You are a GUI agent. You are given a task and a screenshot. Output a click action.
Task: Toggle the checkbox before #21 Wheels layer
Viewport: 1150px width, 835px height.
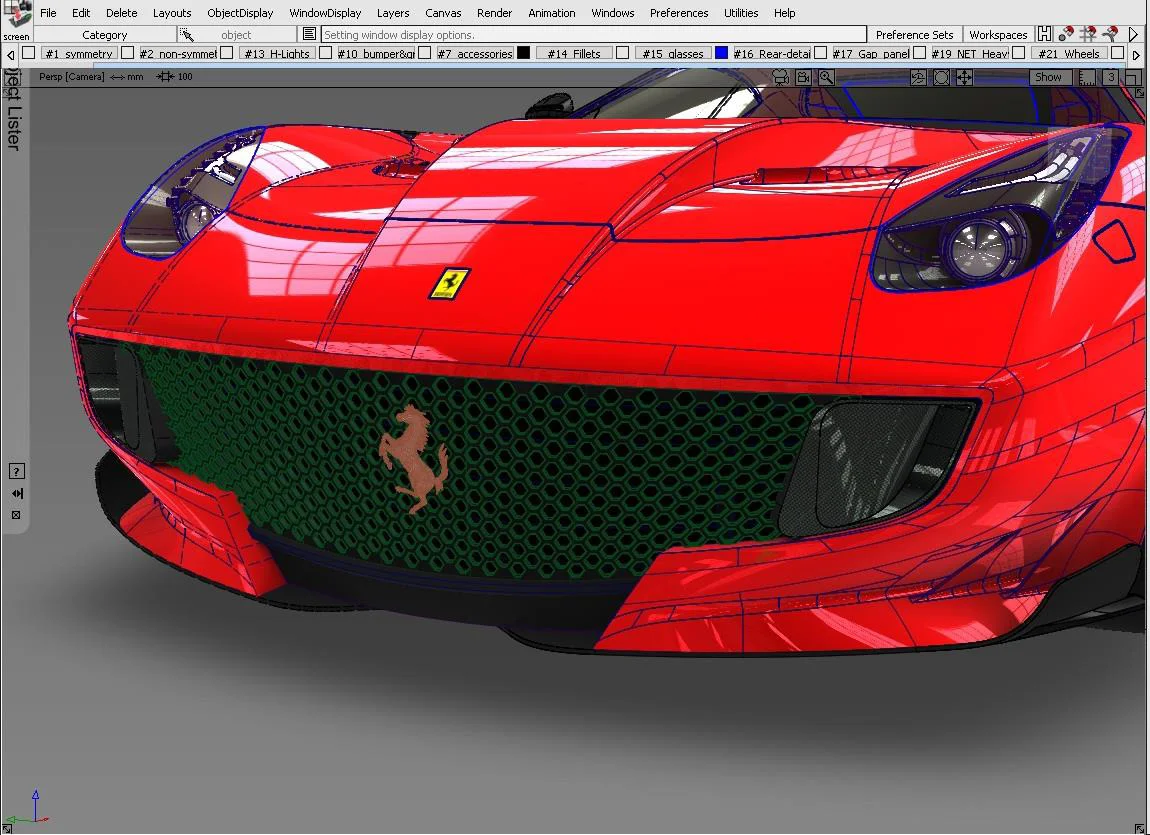pyautogui.click(x=1019, y=53)
